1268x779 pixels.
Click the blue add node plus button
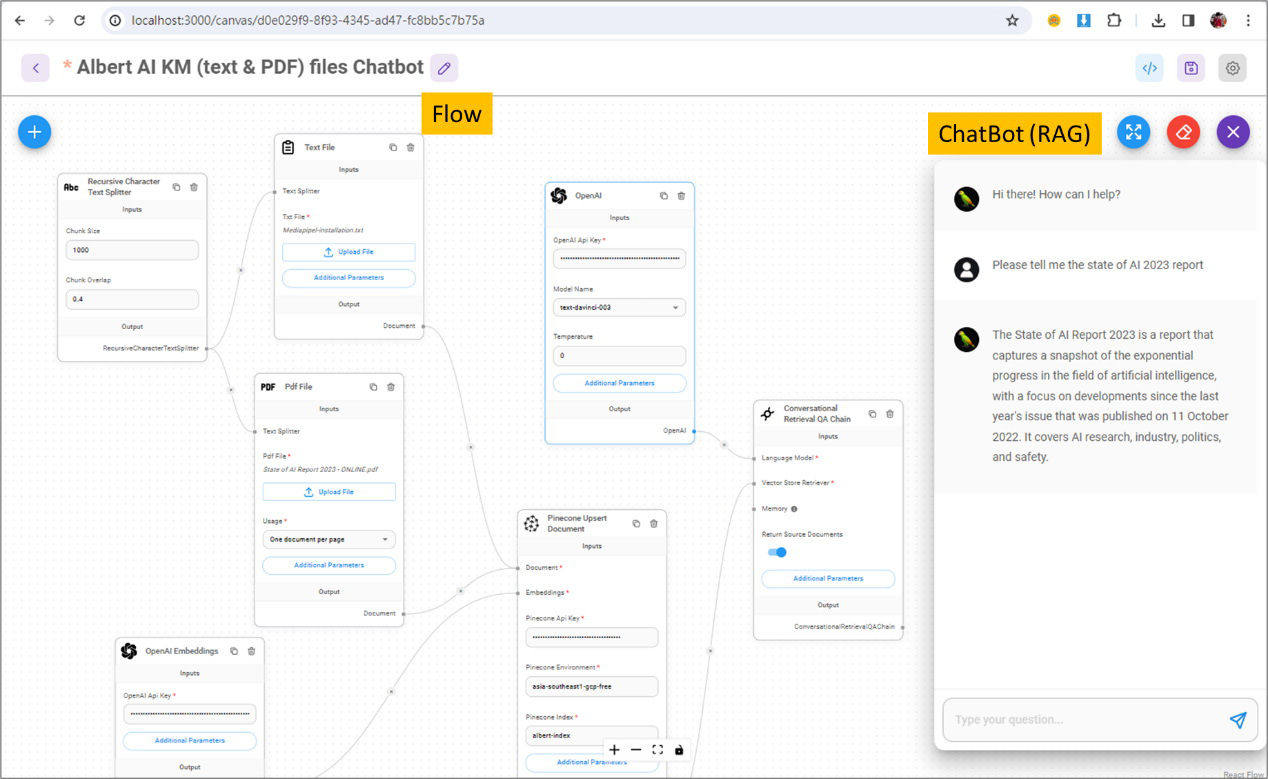35,131
